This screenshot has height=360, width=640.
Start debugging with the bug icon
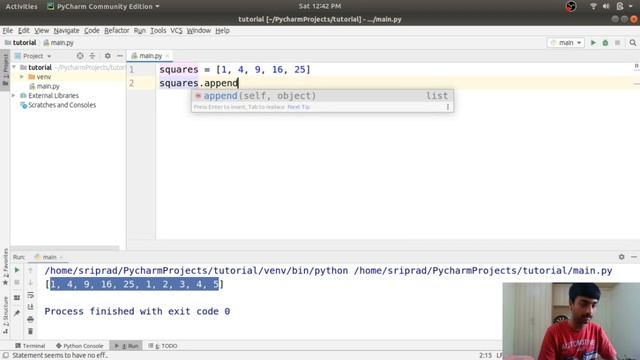coord(605,42)
